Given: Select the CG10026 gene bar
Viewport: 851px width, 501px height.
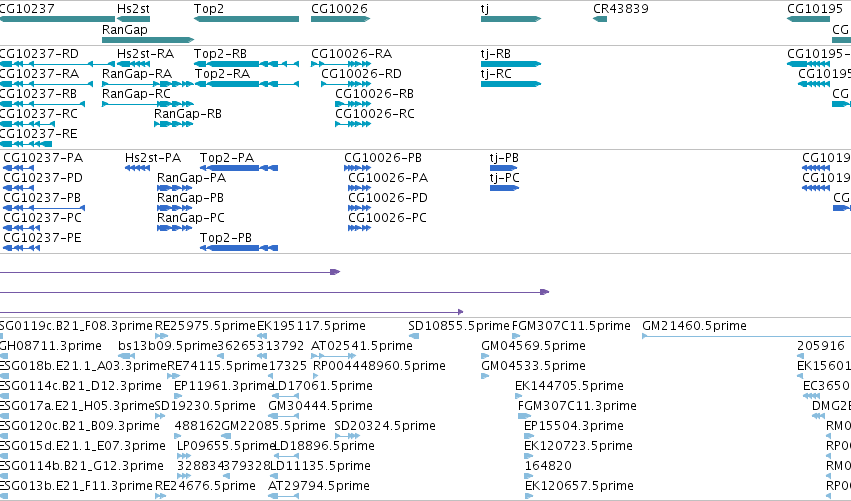Looking at the screenshot, I should click(340, 19).
